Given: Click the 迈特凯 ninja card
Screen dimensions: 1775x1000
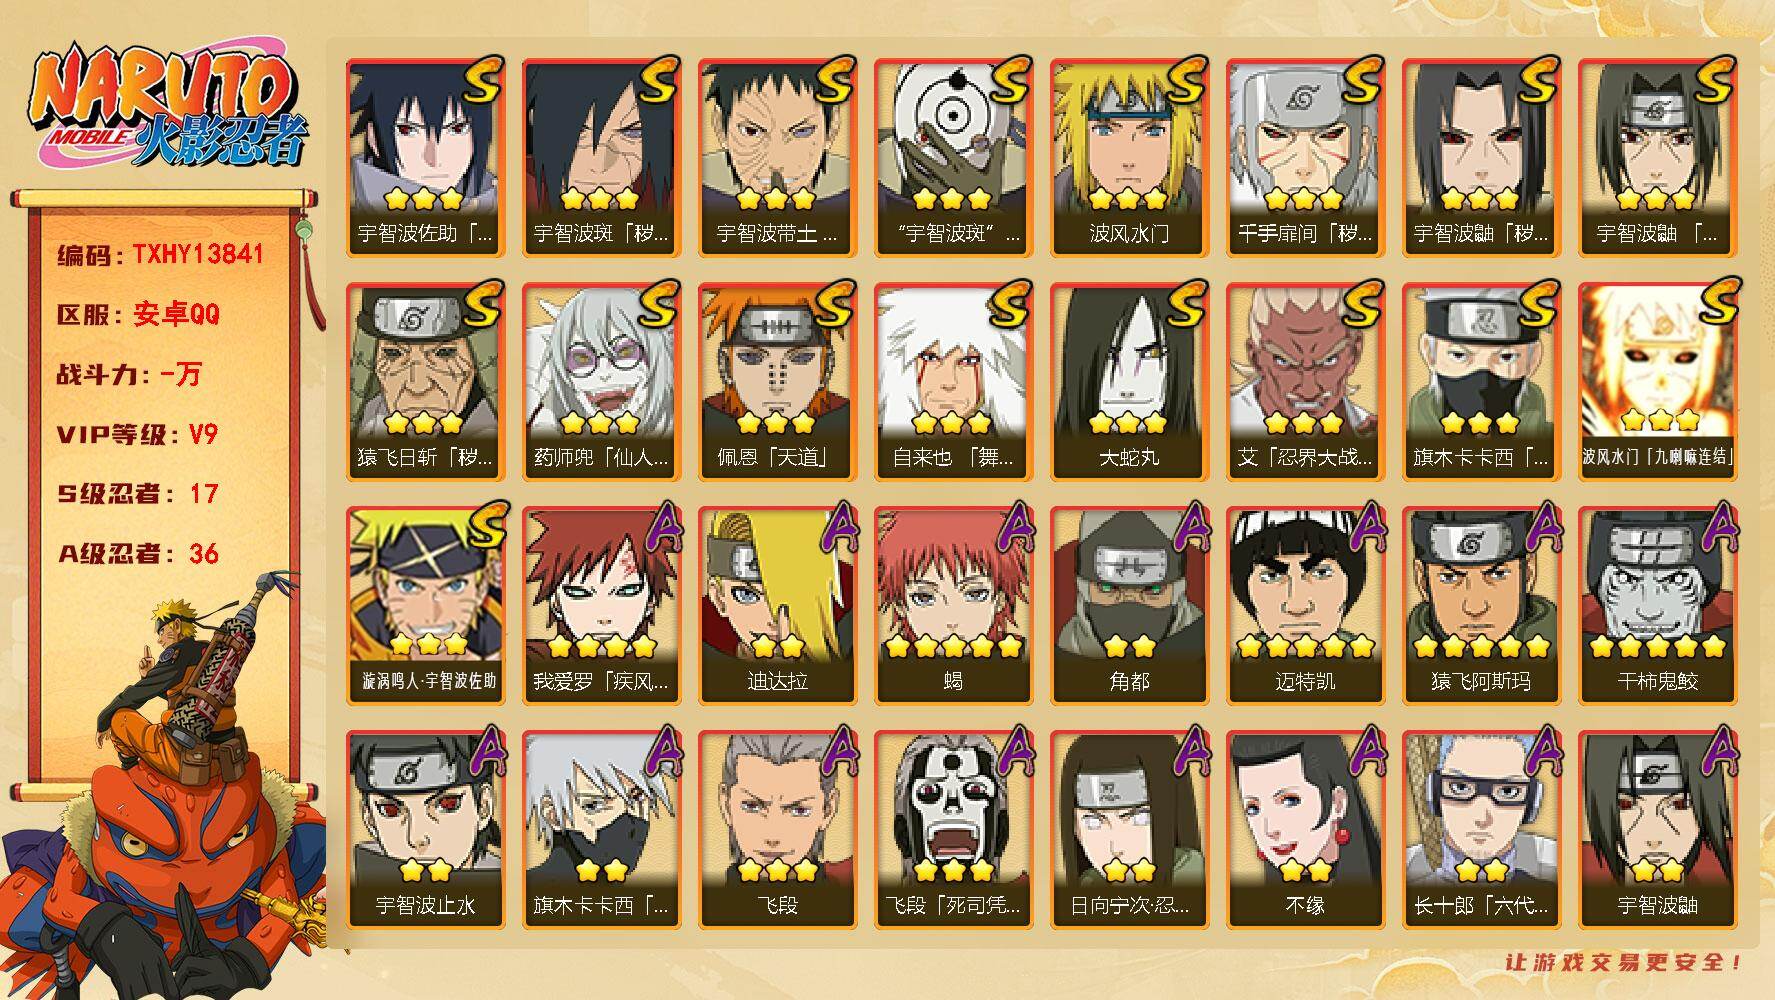Looking at the screenshot, I should coord(1305,605).
